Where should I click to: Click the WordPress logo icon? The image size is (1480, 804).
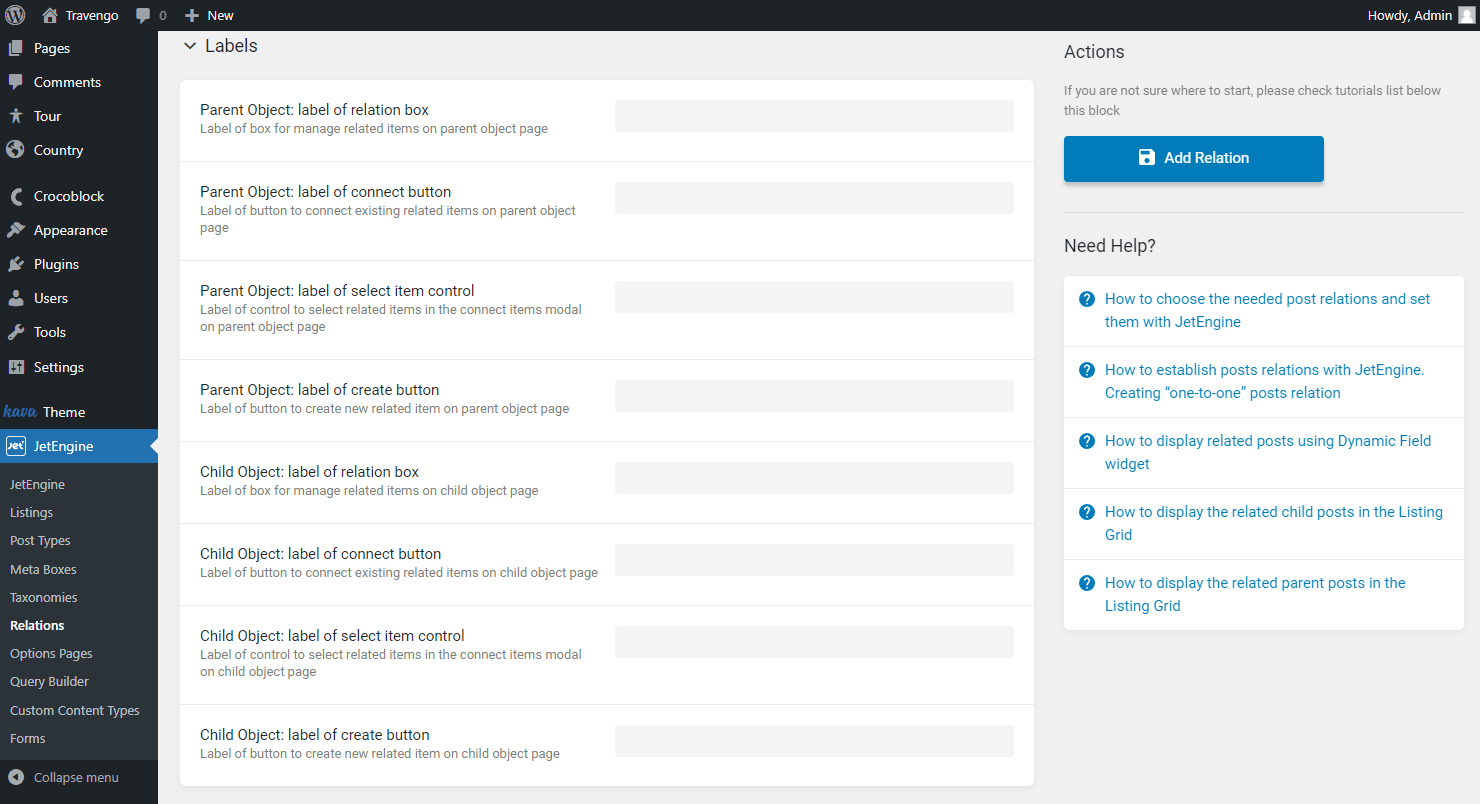pyautogui.click(x=15, y=15)
